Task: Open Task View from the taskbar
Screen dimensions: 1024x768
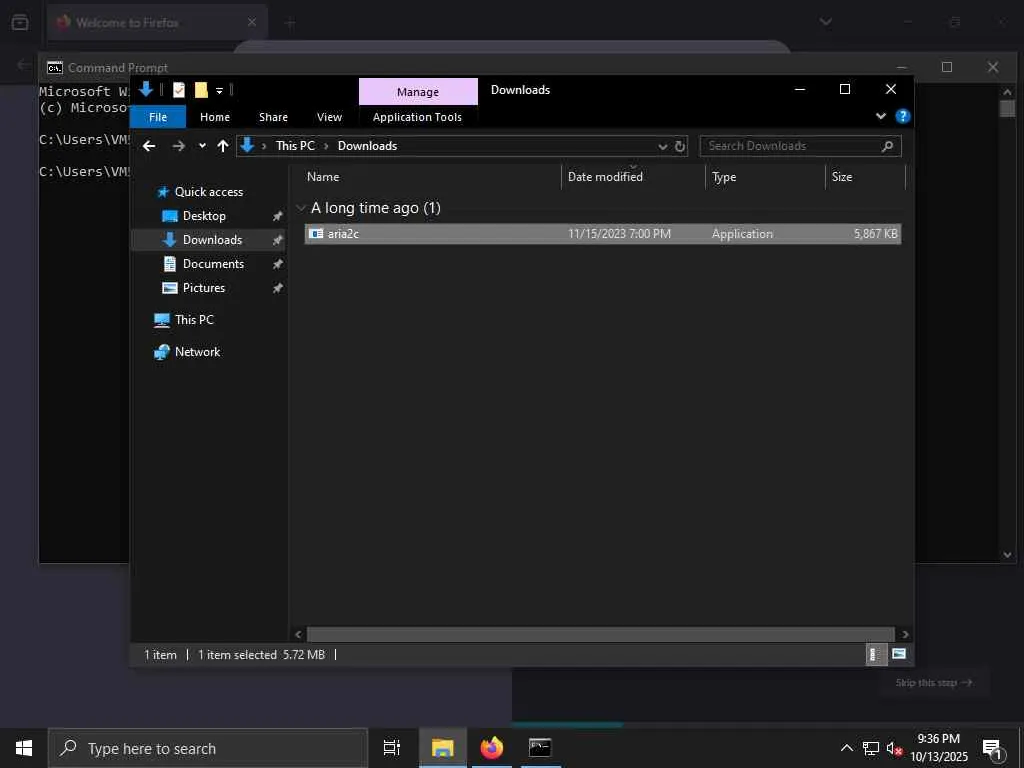Action: coord(392,748)
